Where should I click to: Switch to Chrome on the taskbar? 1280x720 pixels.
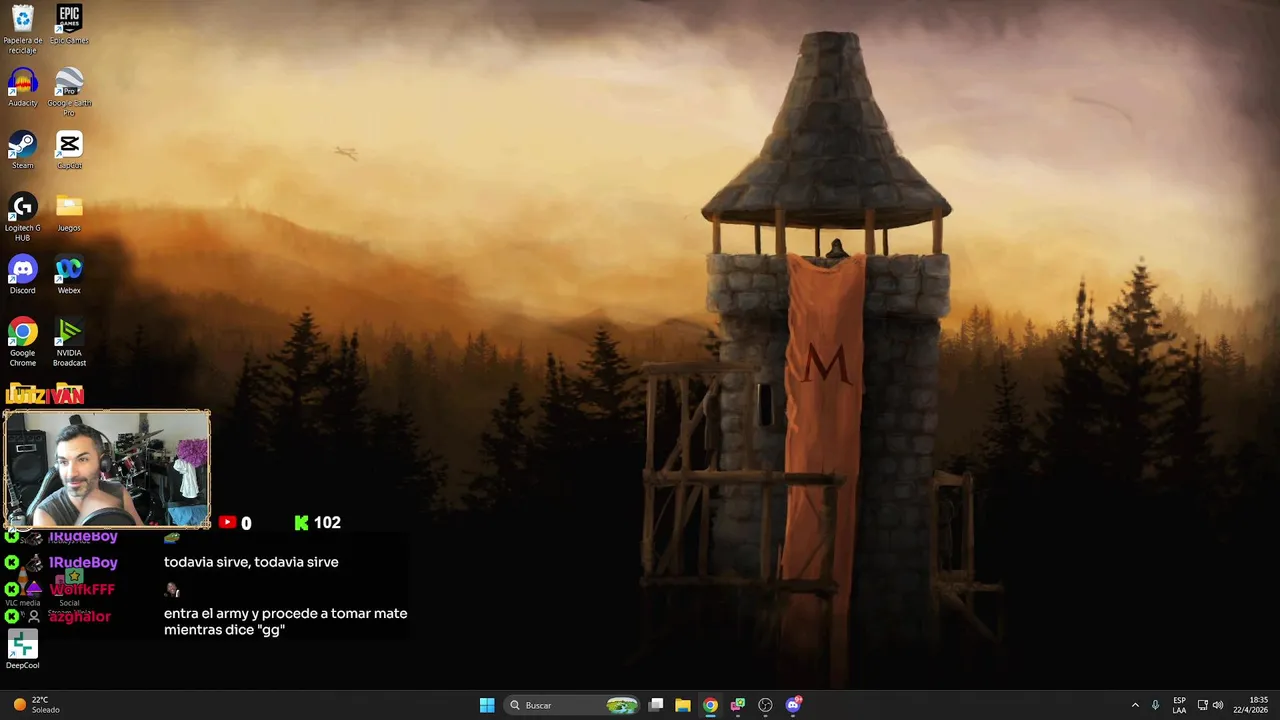710,705
